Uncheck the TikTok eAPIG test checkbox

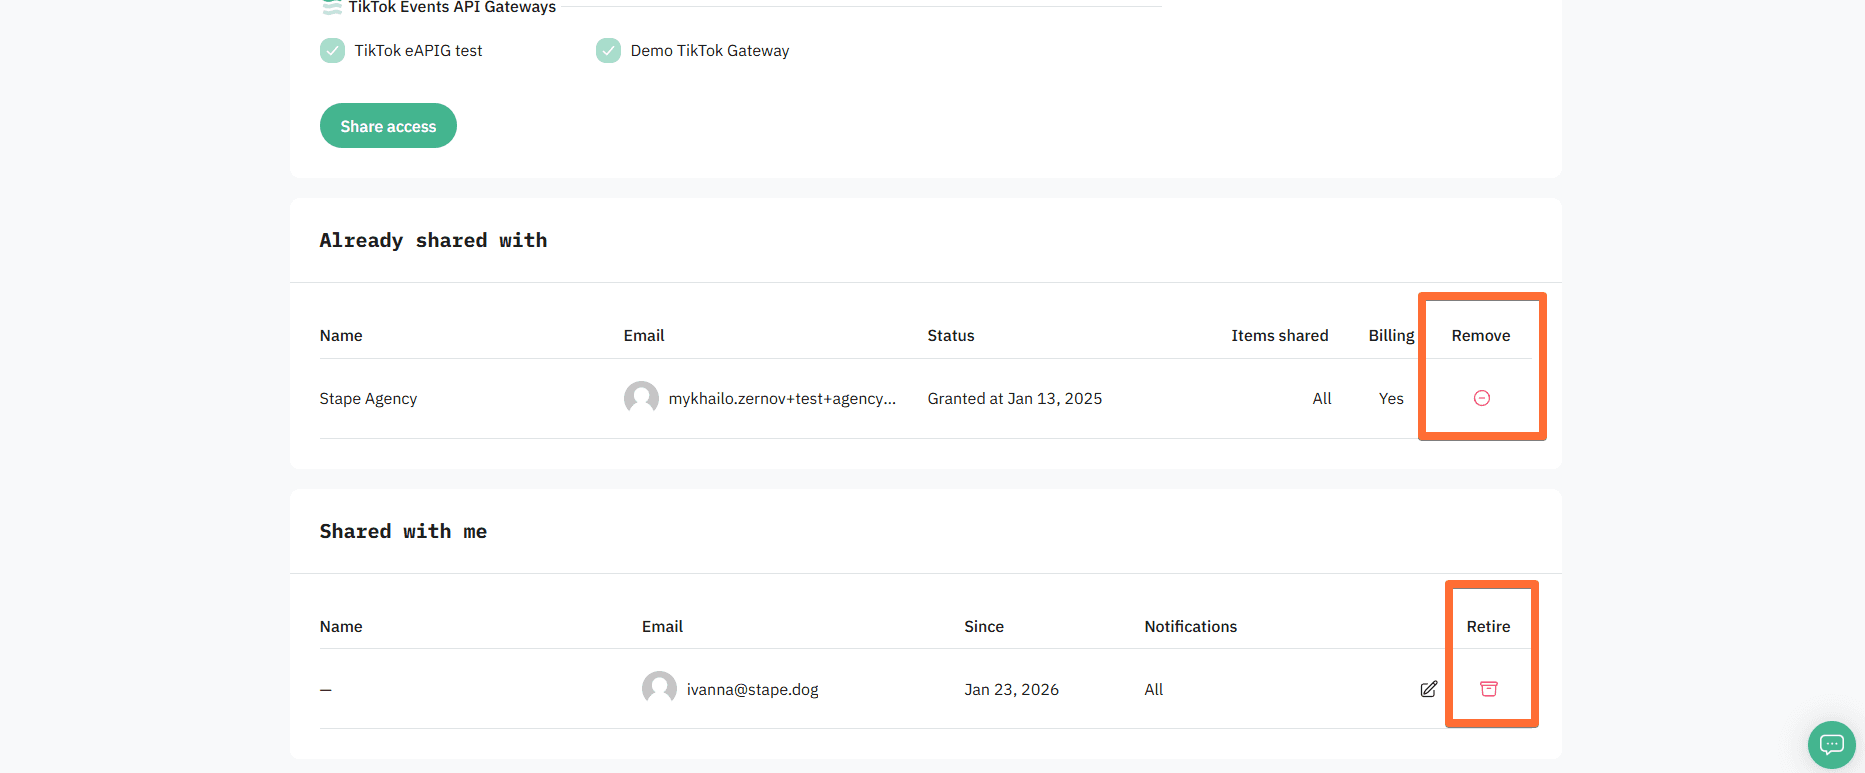coord(332,50)
